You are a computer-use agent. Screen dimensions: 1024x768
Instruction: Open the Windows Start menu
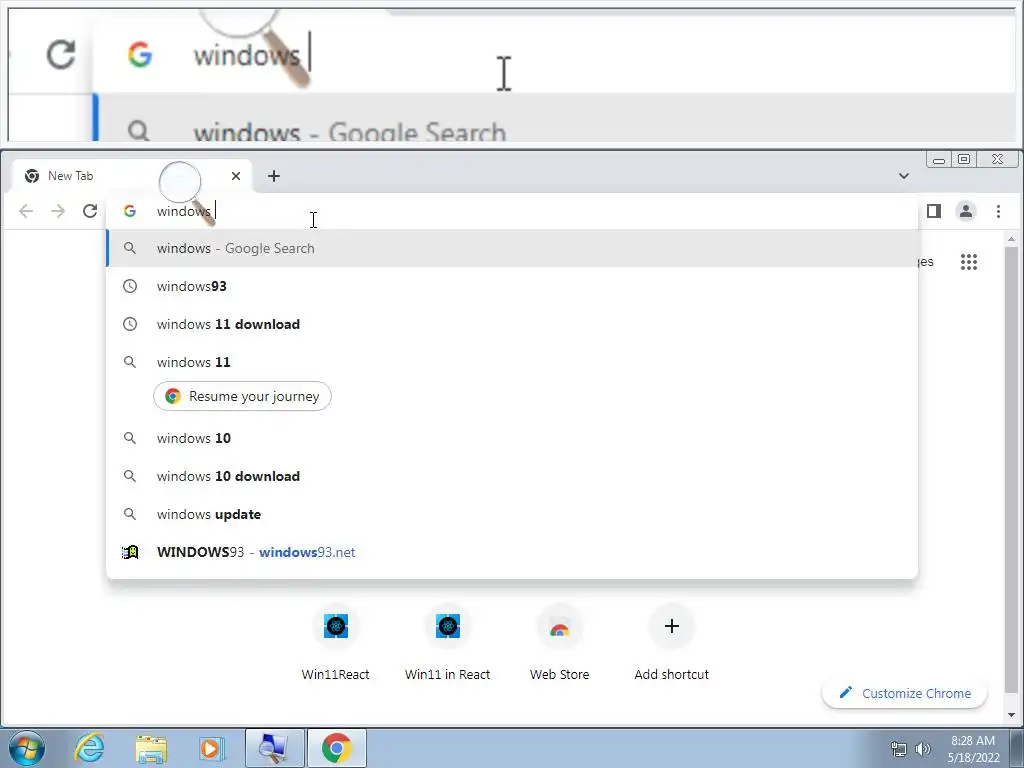27,748
